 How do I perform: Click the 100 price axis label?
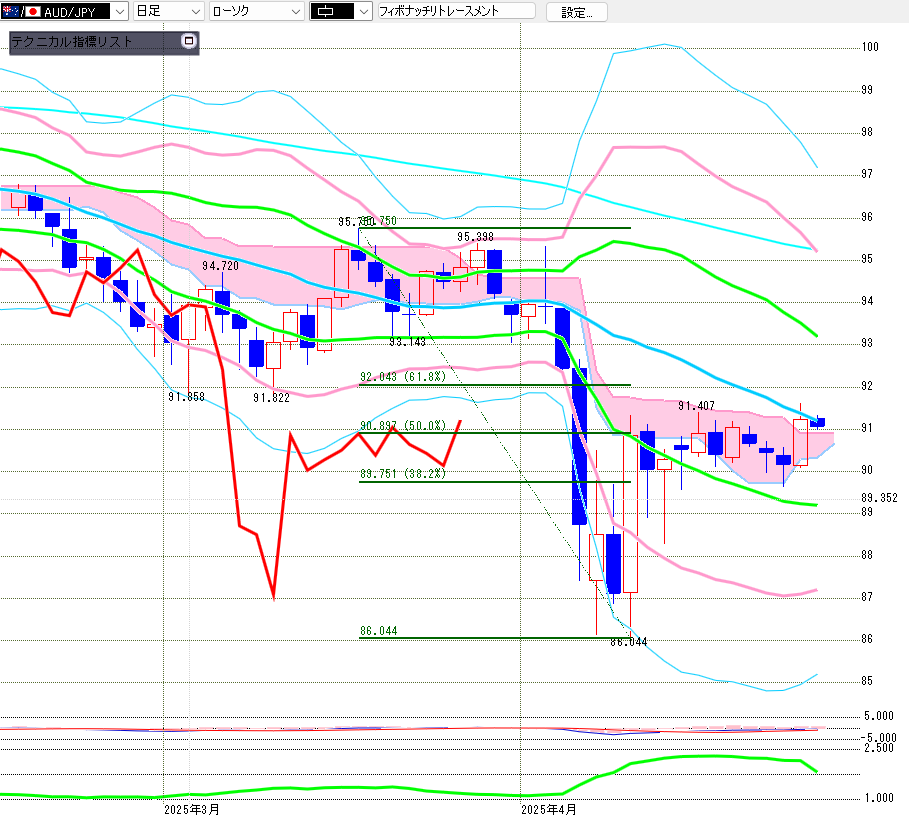(870, 47)
